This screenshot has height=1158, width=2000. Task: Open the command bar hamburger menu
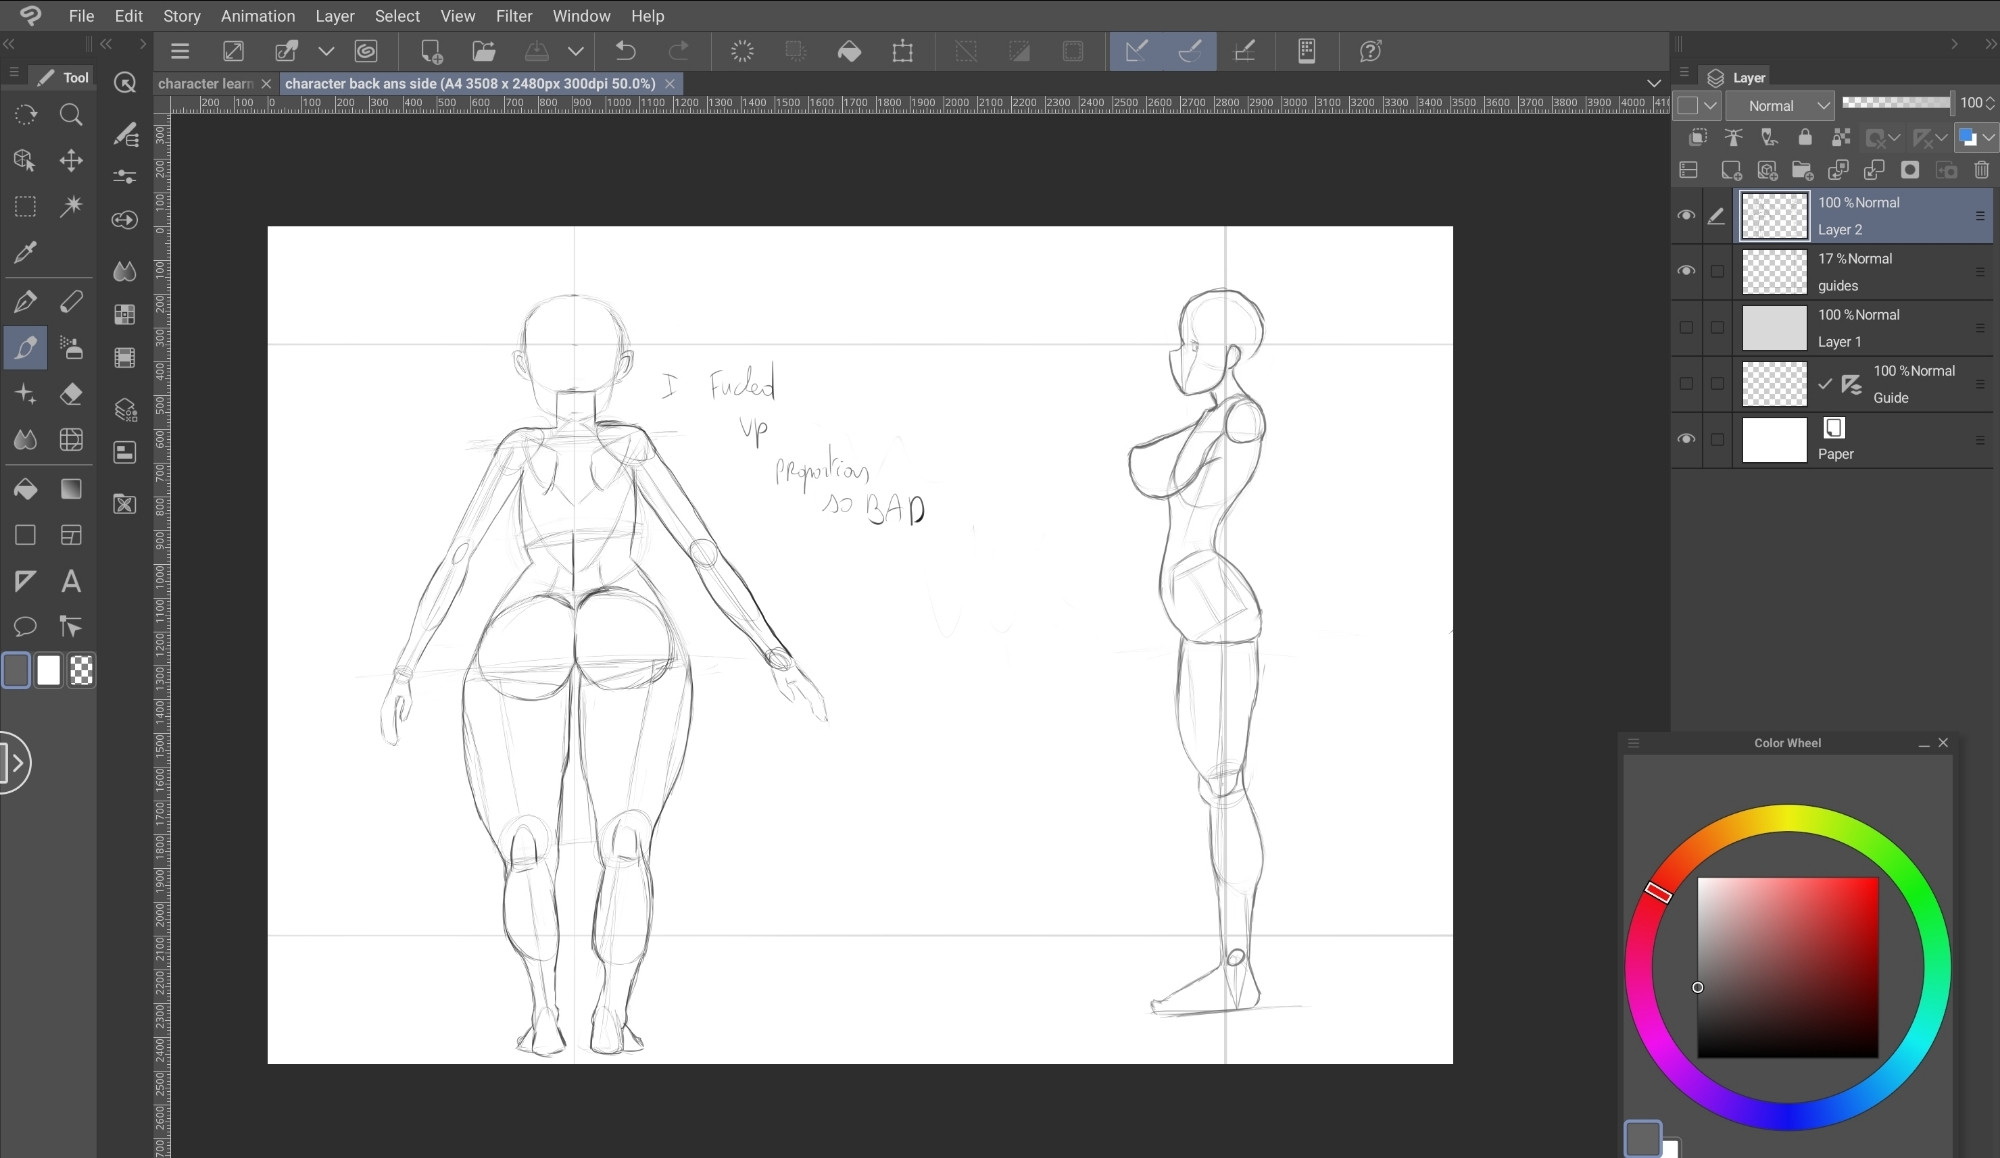click(x=180, y=51)
